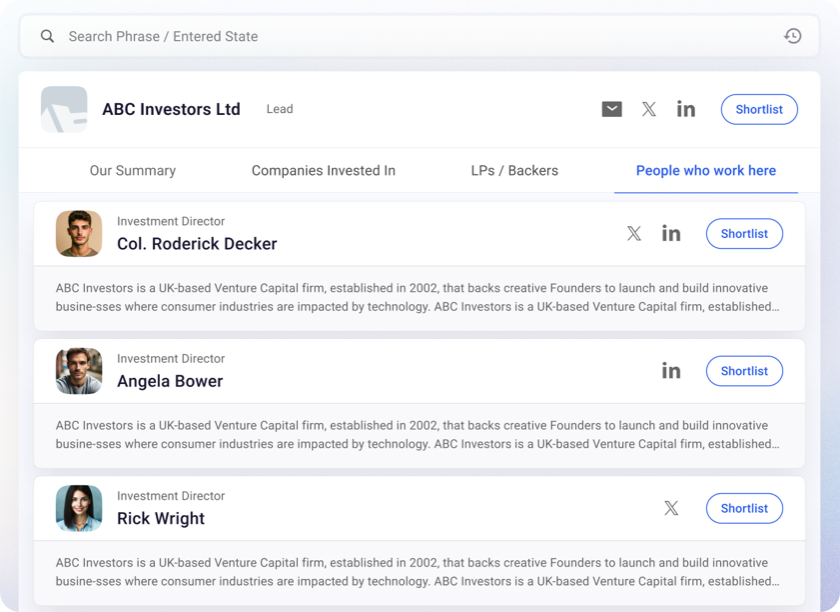This screenshot has width=840, height=612.
Task: Click Angela Bower's profile photo
Action: point(79,371)
